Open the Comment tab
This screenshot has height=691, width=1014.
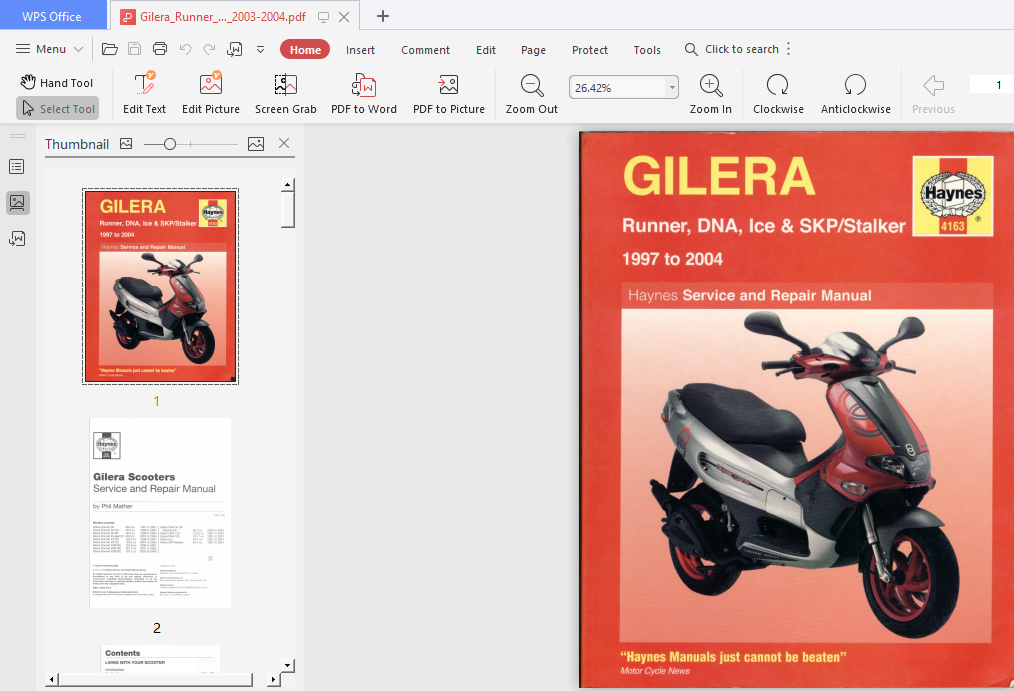(425, 50)
